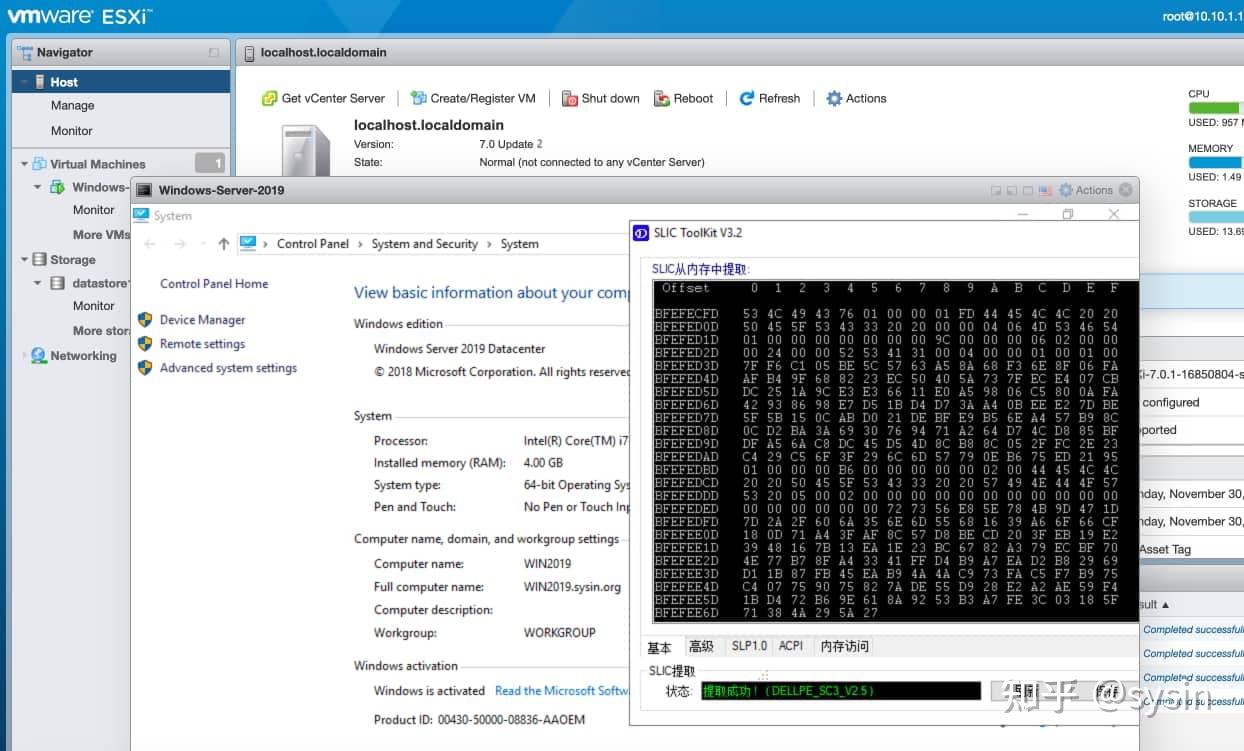Click console keyboard layout flag icon
Viewport: 1244px width, 751px height.
[x=1045, y=190]
